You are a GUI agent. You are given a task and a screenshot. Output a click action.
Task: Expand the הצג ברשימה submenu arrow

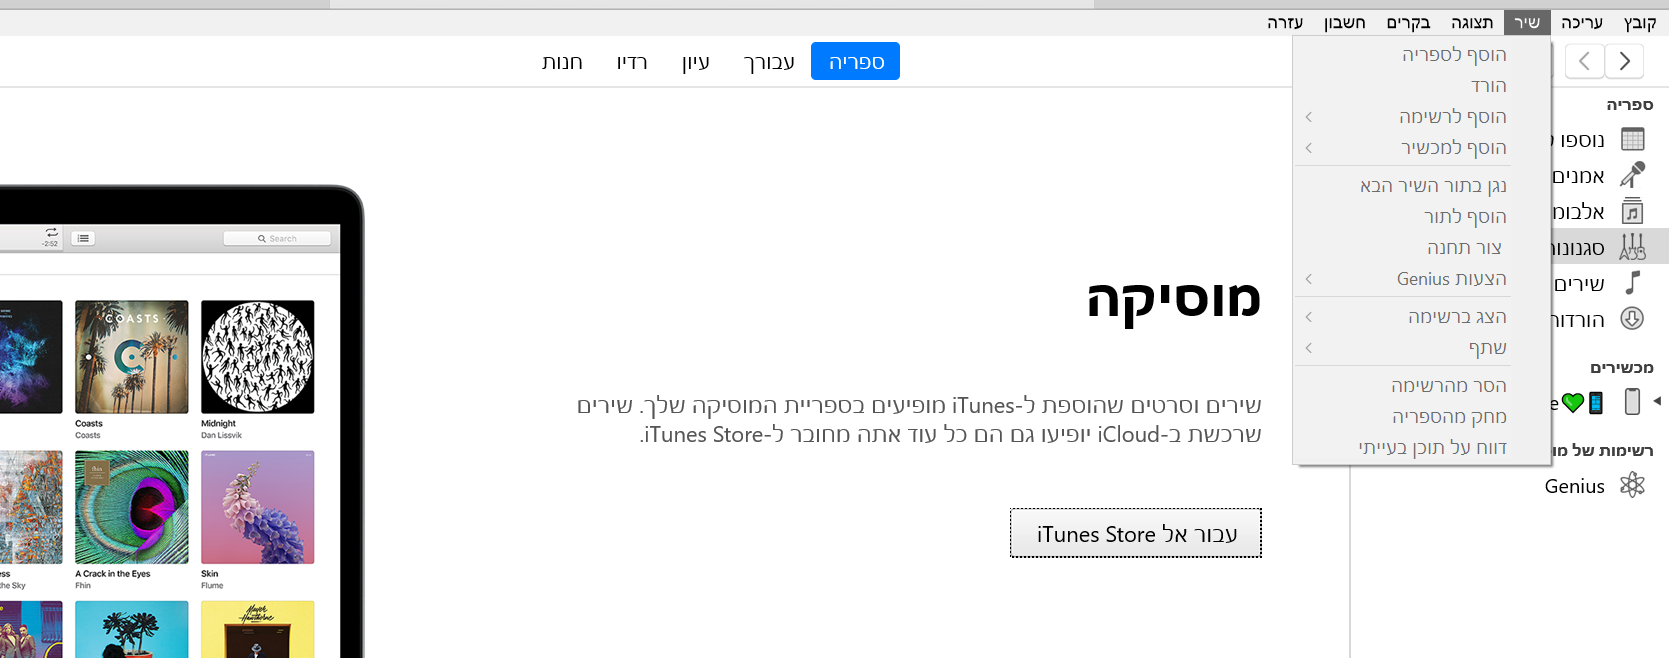point(1309,317)
